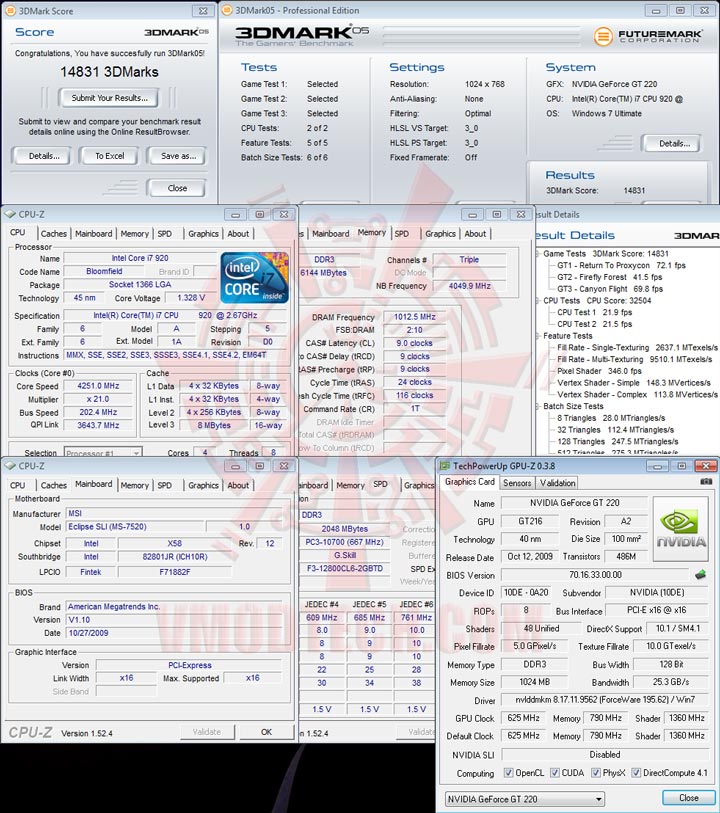Image resolution: width=720 pixels, height=813 pixels.
Task: Click the Intel Core i7 logo in CPU-Z
Action: coord(255,277)
